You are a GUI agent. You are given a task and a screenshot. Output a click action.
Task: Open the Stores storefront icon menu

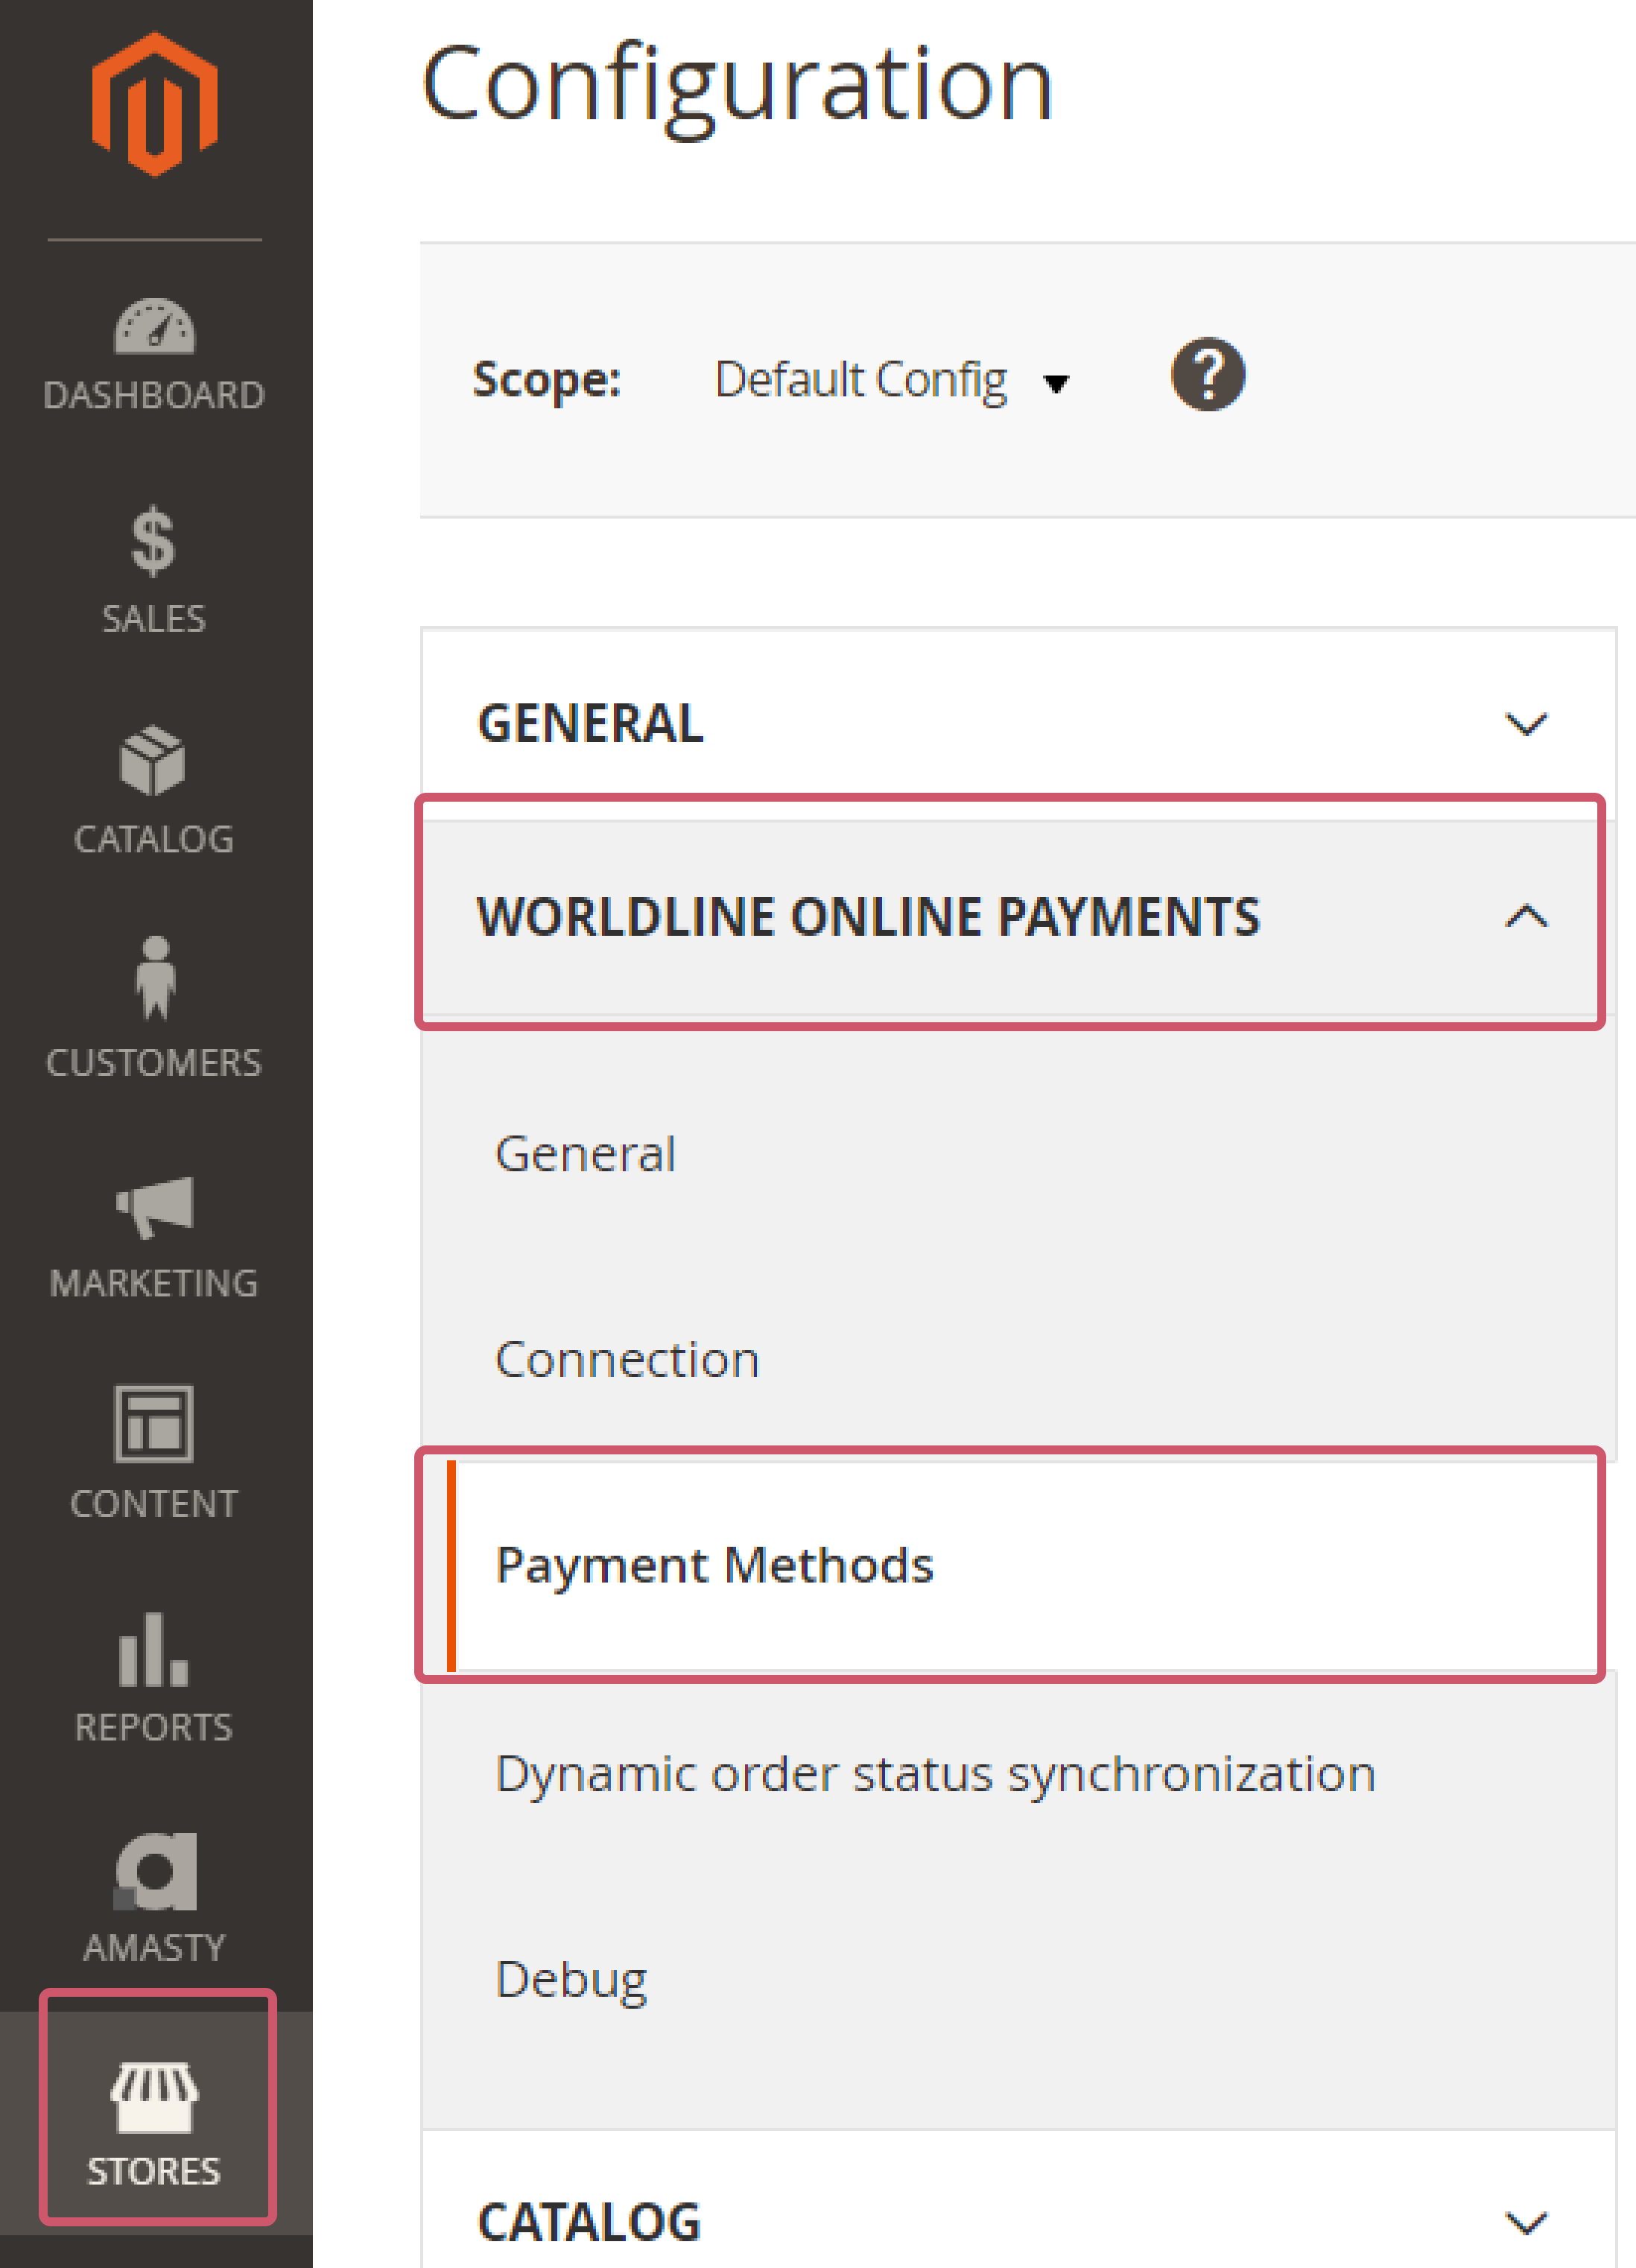pyautogui.click(x=154, y=2097)
